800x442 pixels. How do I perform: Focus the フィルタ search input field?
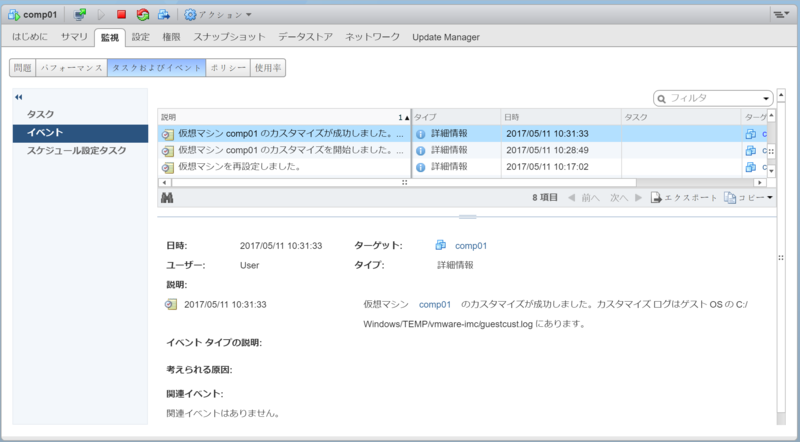(x=713, y=99)
